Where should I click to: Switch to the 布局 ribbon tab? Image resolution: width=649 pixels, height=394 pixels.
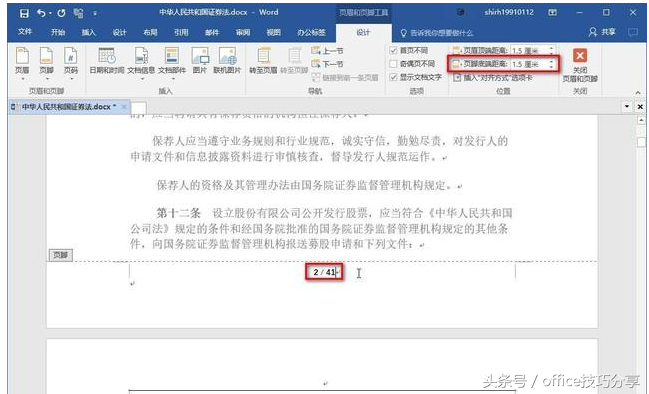click(150, 32)
